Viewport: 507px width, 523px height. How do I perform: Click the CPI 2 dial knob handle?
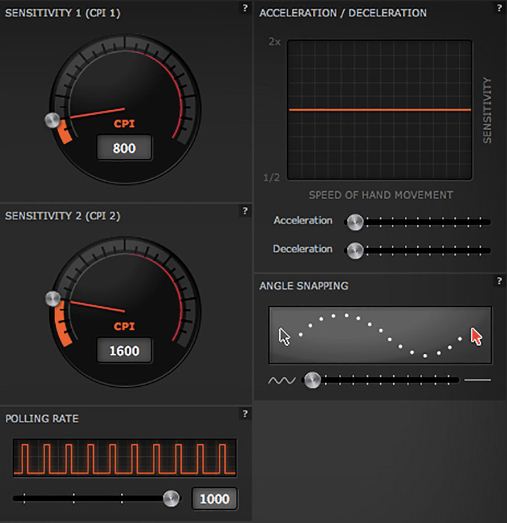click(53, 299)
